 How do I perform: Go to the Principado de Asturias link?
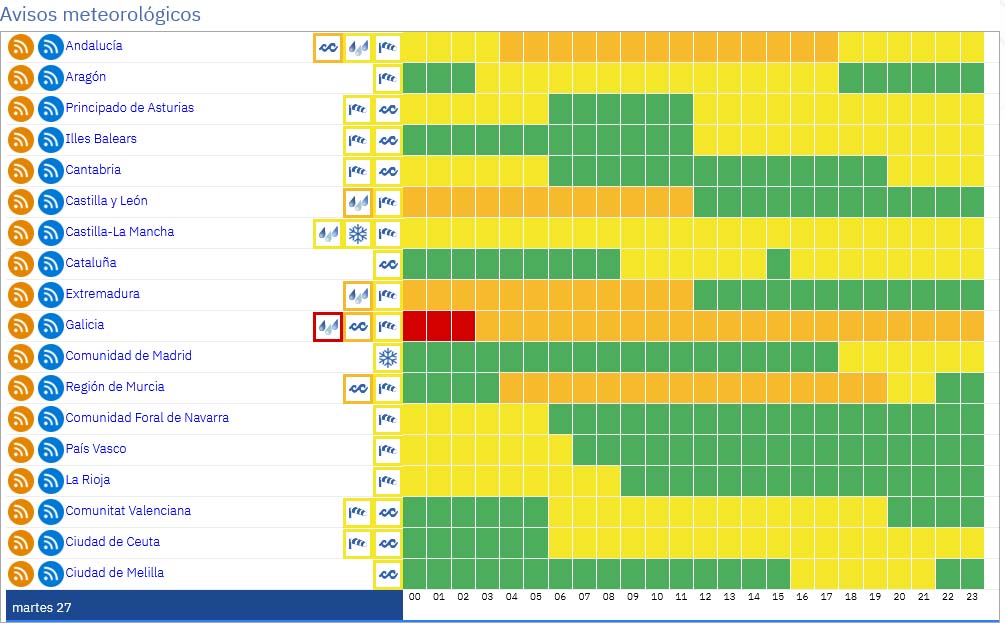130,108
